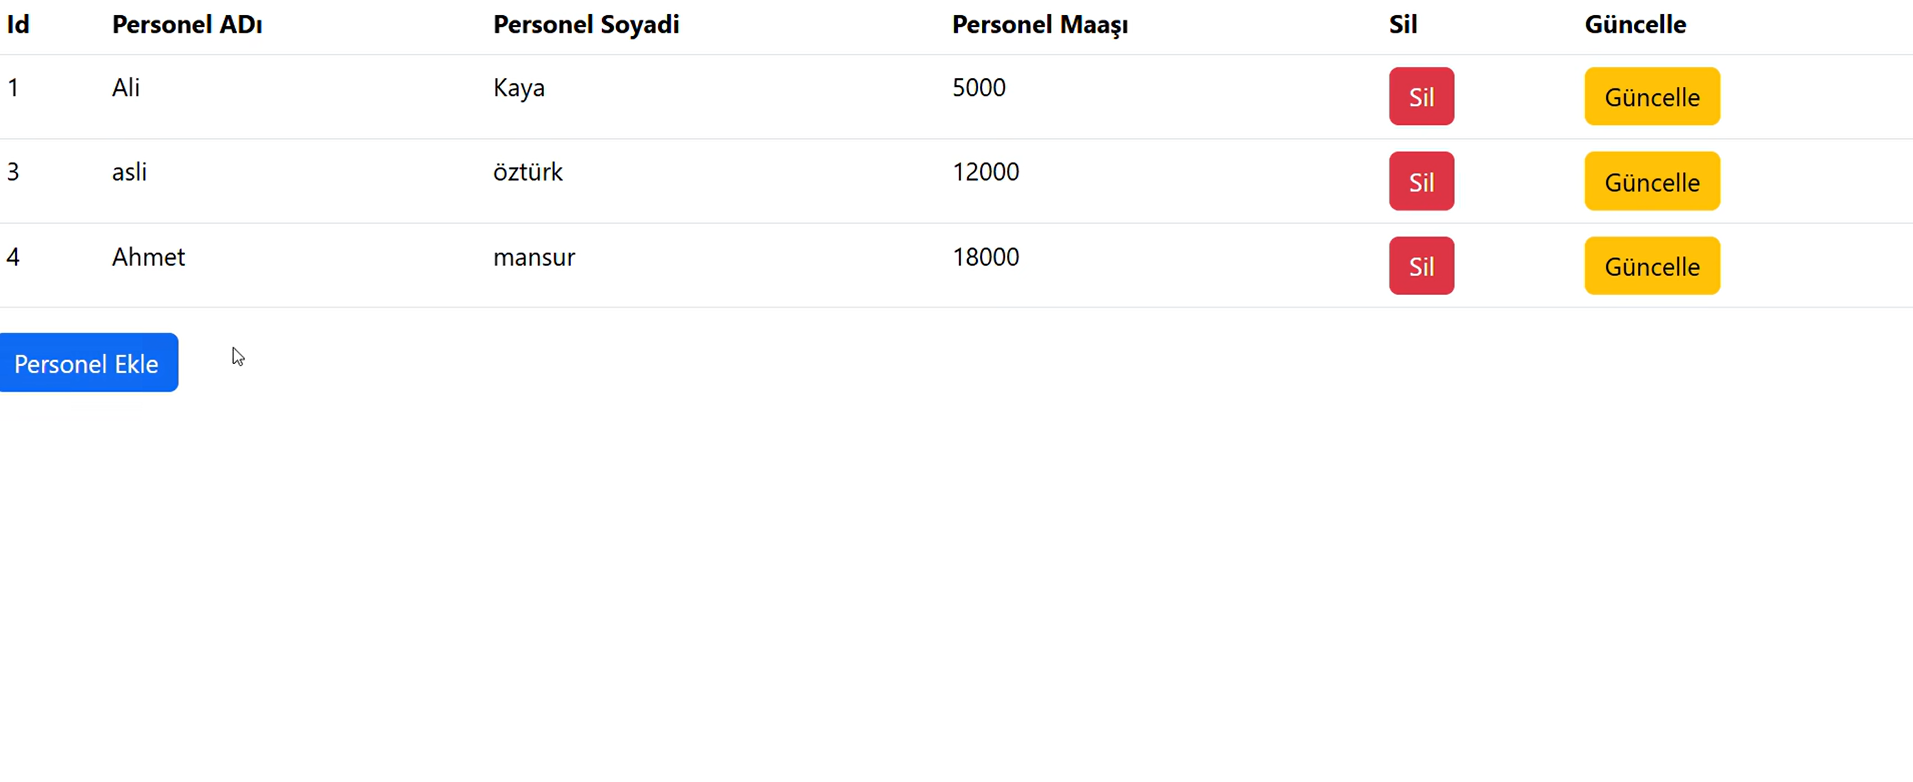Select the surname cell öztürk
Screen dimensions: 1913x782
pyautogui.click(x=528, y=172)
